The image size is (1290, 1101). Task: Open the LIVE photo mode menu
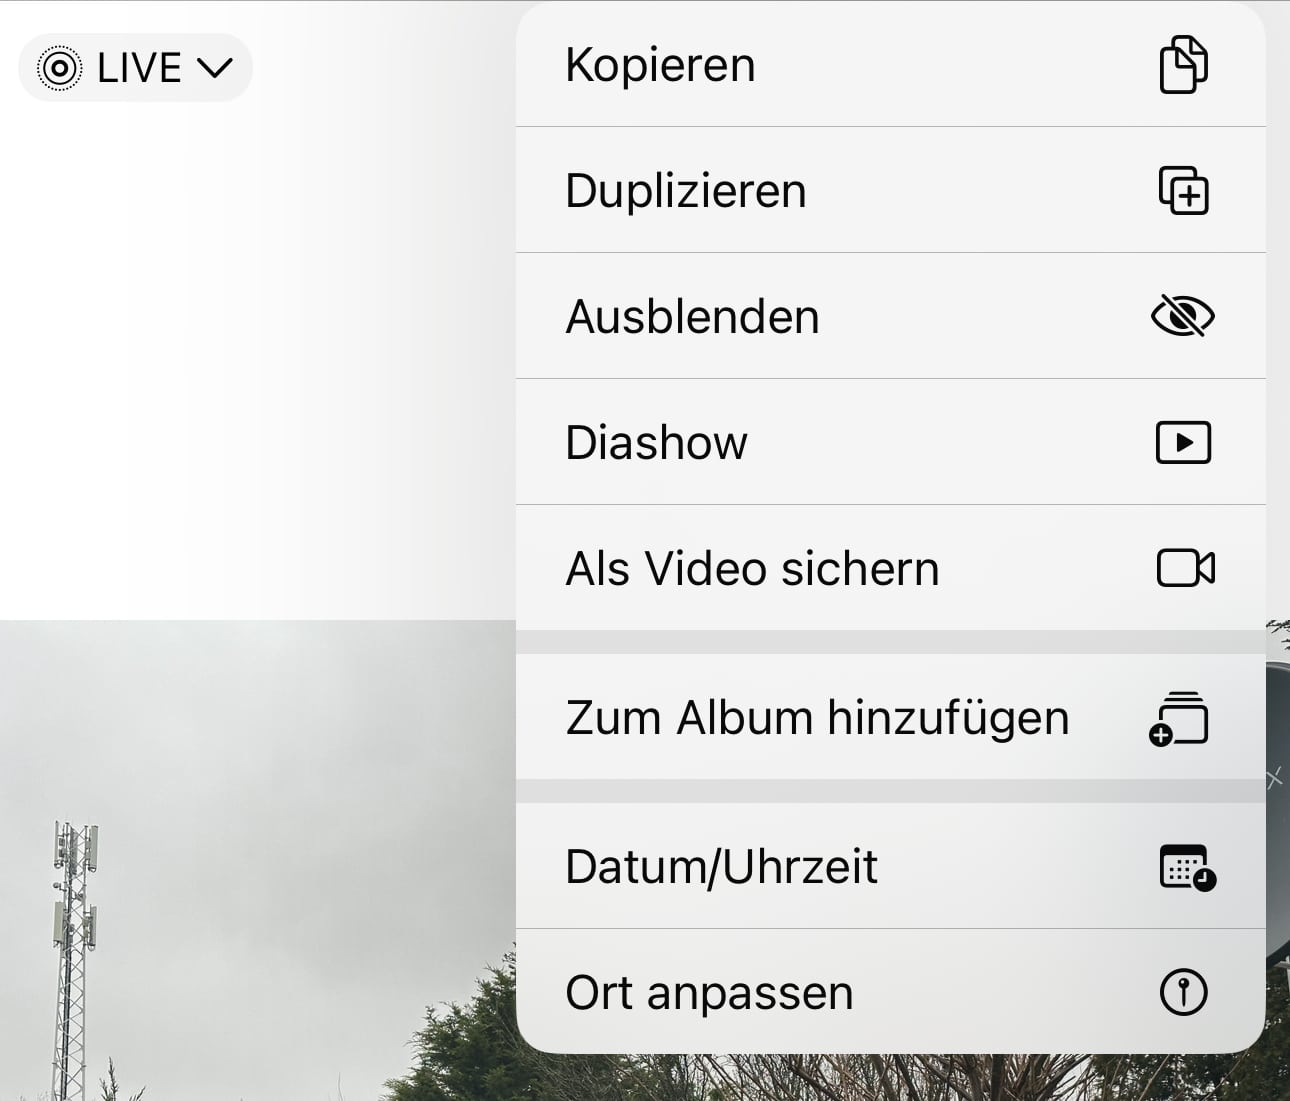pos(137,68)
